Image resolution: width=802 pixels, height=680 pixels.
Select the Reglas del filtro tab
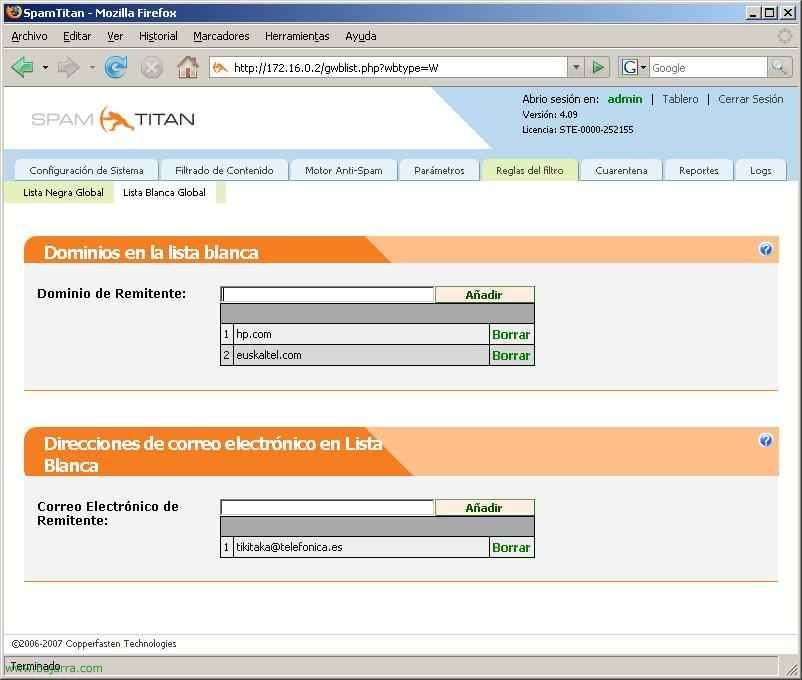(x=529, y=170)
